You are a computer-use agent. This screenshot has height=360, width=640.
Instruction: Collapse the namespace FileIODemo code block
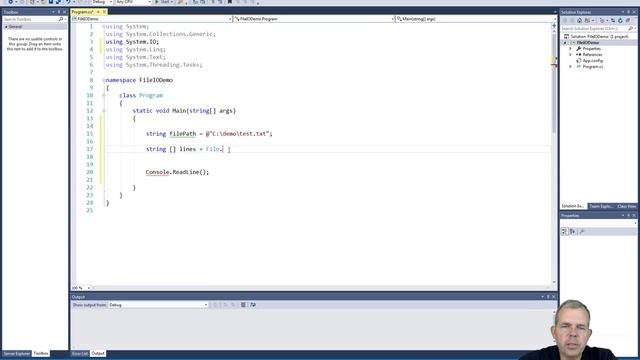coord(104,80)
